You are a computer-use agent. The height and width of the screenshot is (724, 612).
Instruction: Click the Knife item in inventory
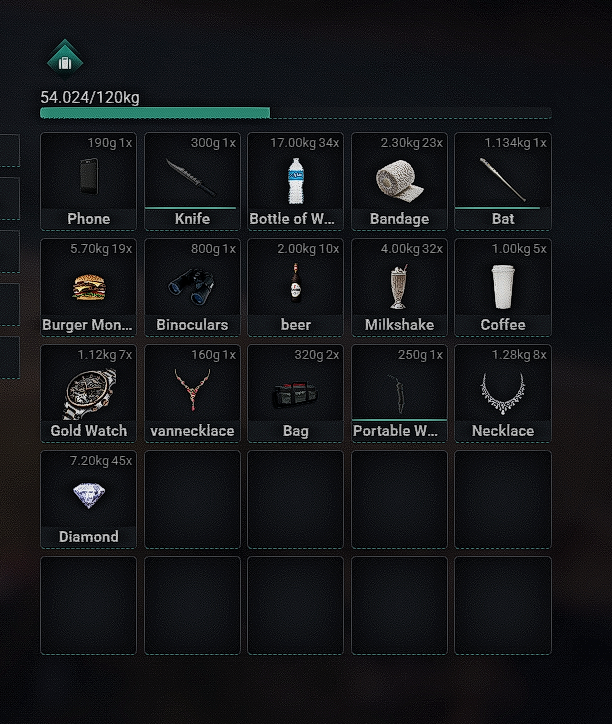pos(192,181)
